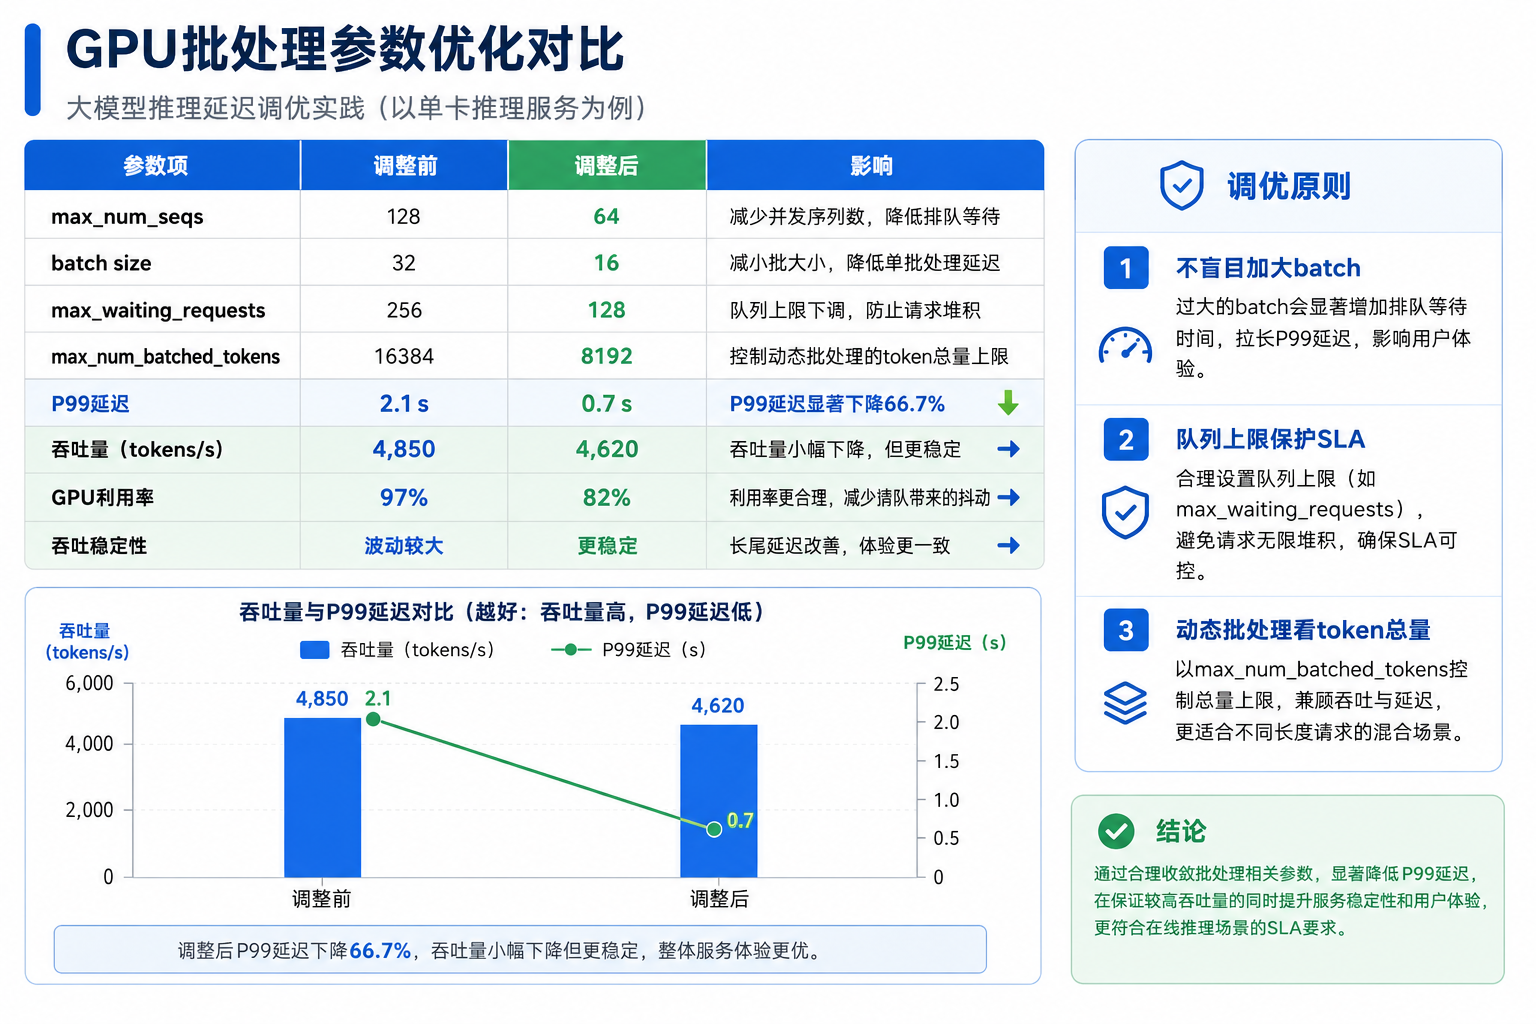Viewport: 1536px width, 1024px height.
Task: Click the shield checkmark icon beside 调优原则
Action: coord(1181,185)
